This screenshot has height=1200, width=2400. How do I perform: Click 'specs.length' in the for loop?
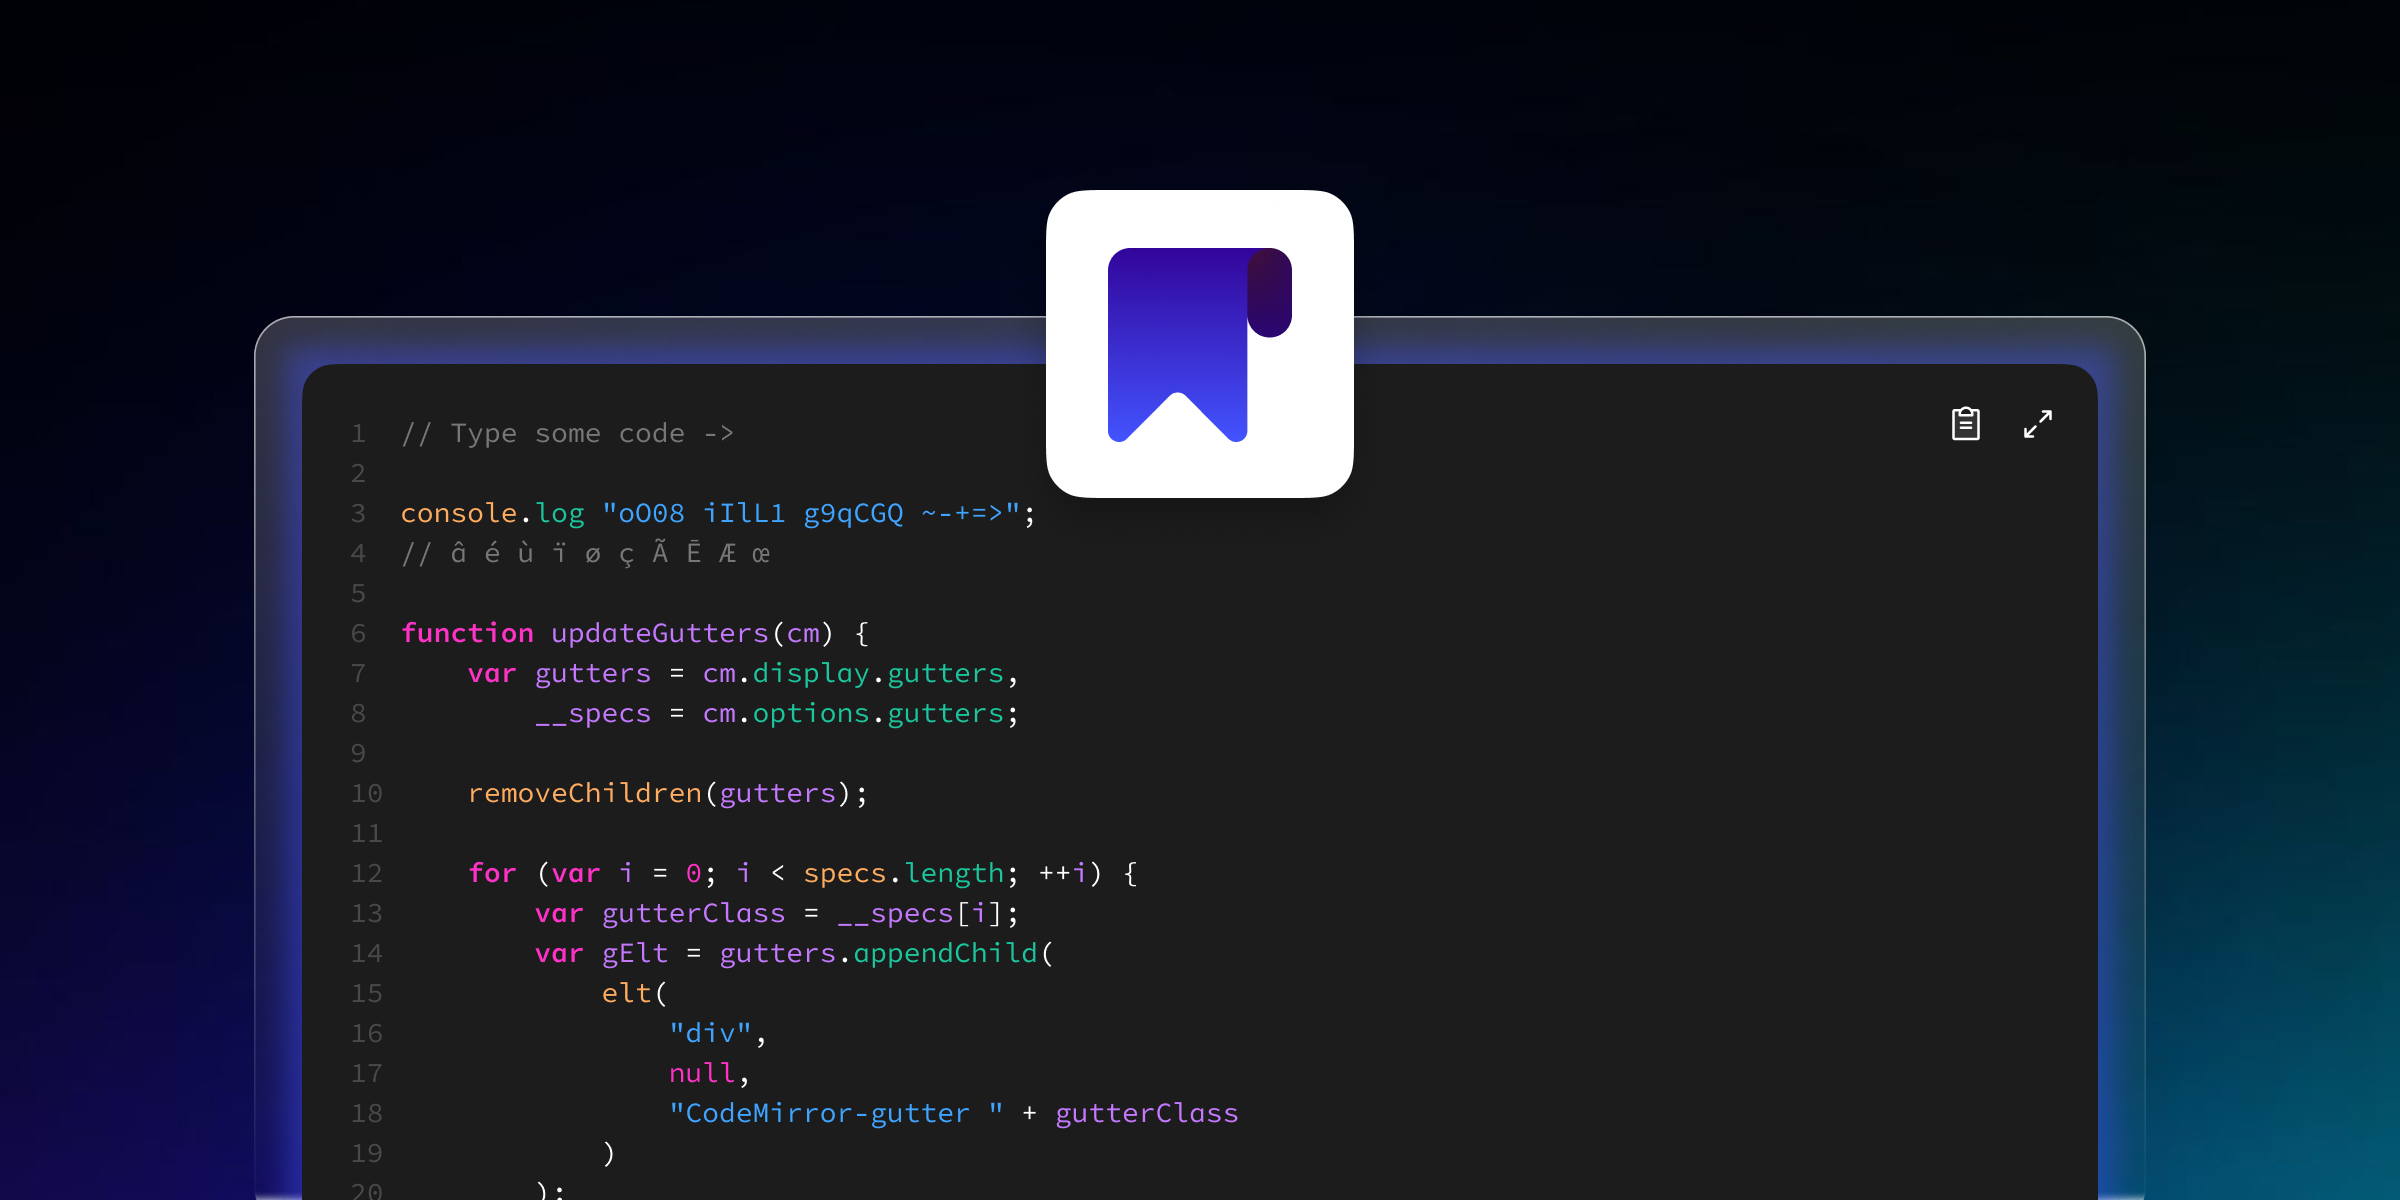click(x=903, y=874)
